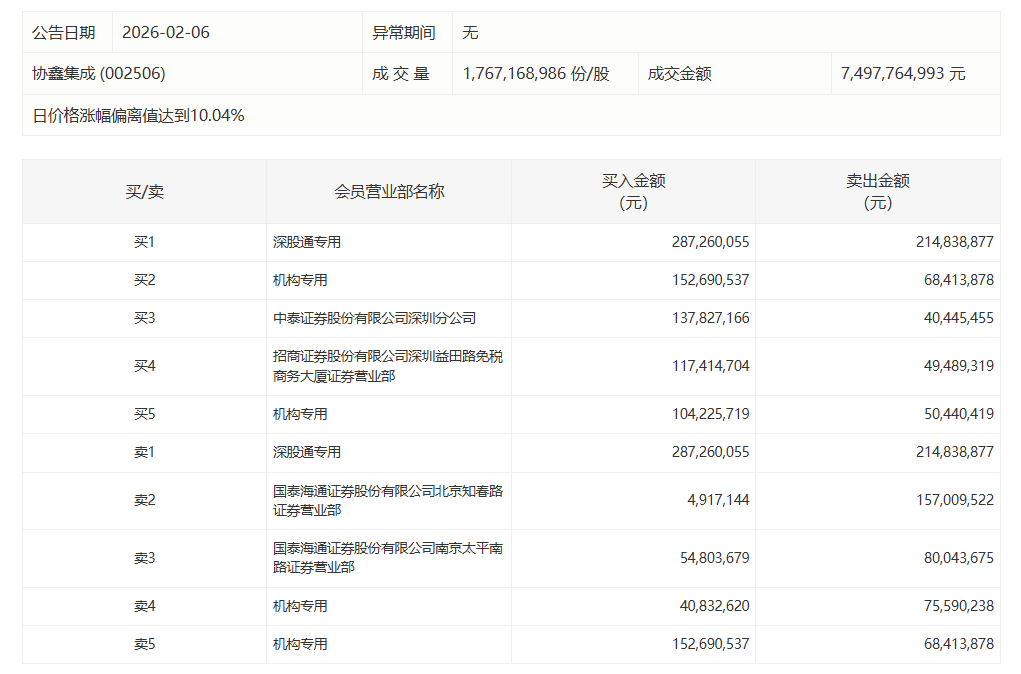This screenshot has width=1021, height=674.
Task: Select the 成交金额 value 7,497,764,993 元
Action: (903, 74)
